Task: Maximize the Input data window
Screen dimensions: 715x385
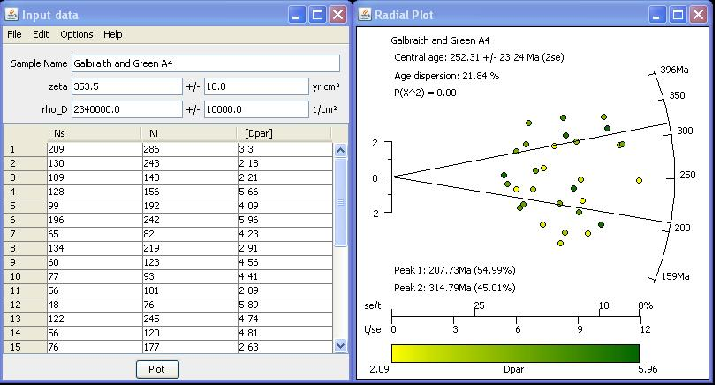Action: coord(317,15)
